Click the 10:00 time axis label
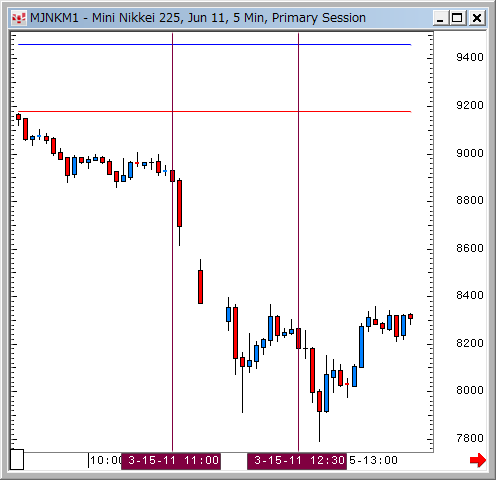This screenshot has height=480, width=496. tap(106, 461)
